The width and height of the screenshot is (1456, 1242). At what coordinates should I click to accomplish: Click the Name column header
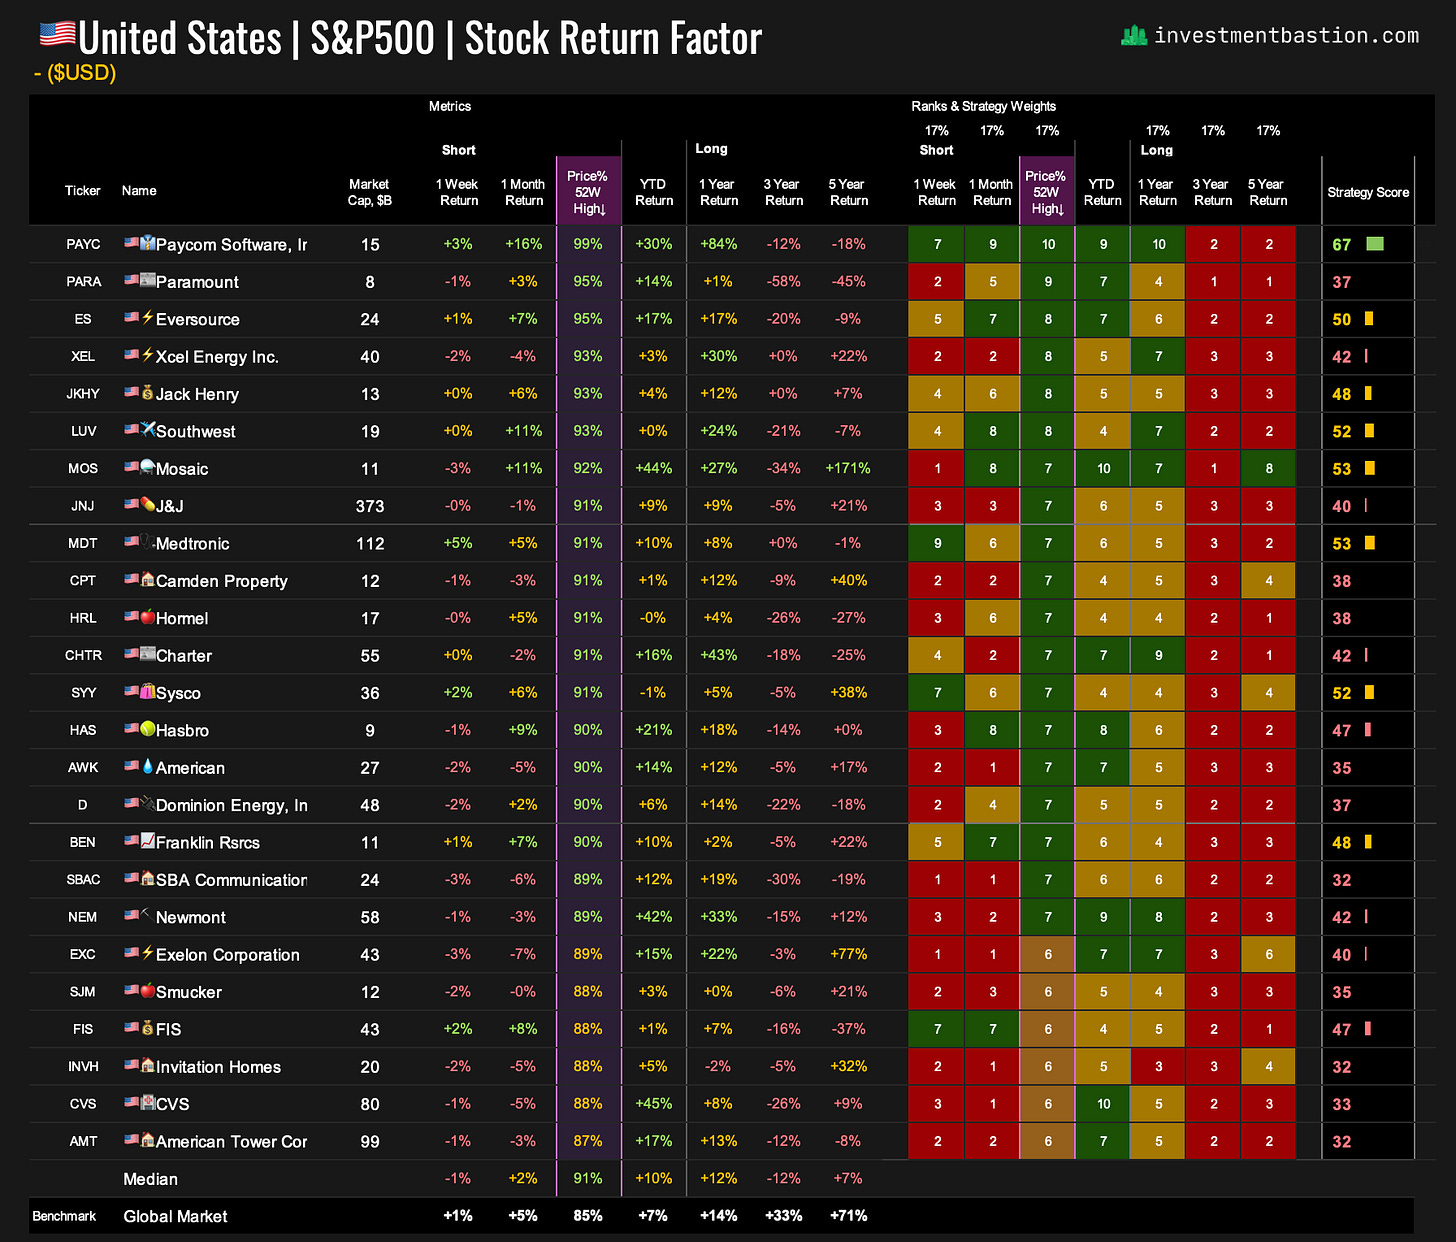point(139,191)
